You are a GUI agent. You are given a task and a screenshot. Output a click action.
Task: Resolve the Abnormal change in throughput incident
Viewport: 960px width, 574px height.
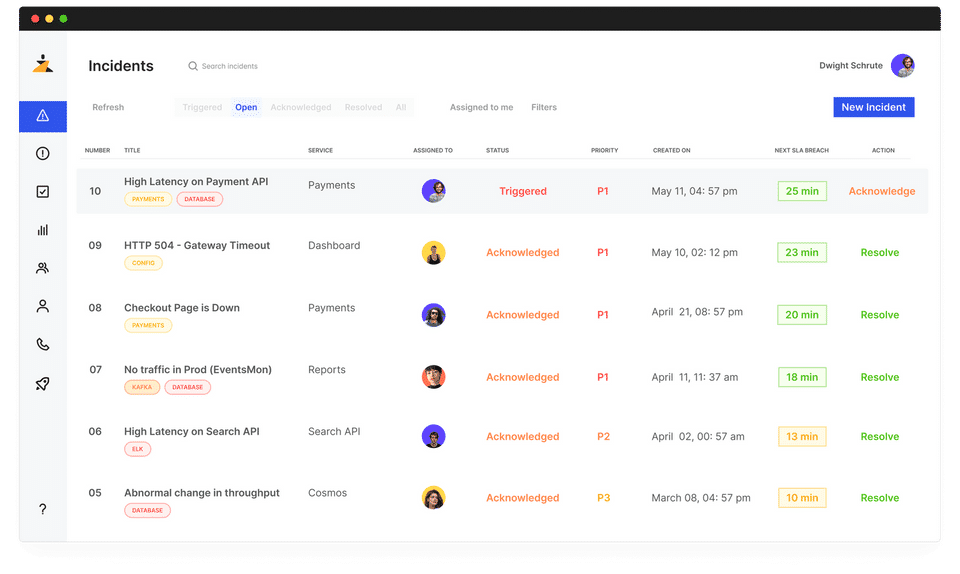[880, 498]
